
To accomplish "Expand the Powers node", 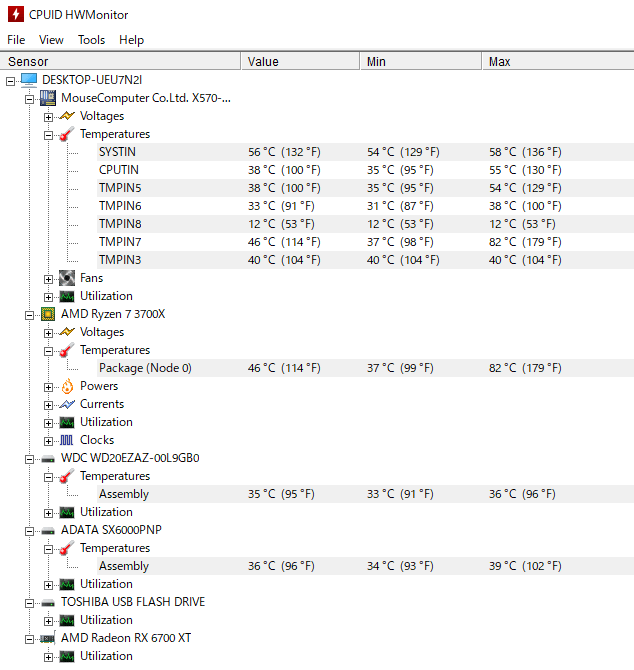I will (x=48, y=387).
